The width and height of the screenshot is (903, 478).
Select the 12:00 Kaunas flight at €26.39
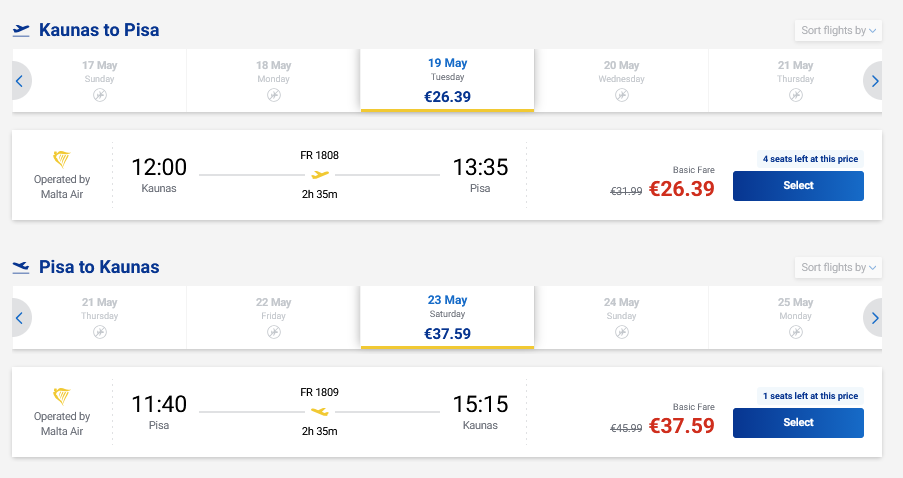[x=798, y=186]
